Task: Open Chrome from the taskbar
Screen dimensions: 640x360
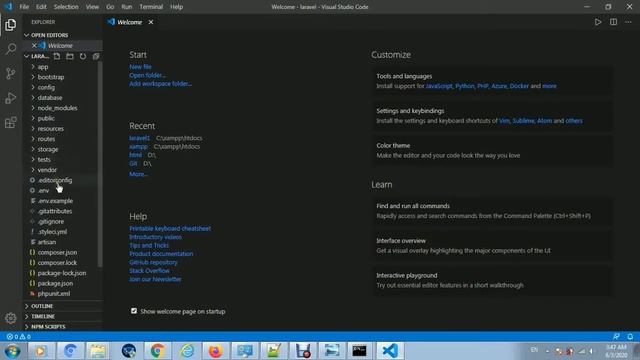Action: tap(158, 351)
